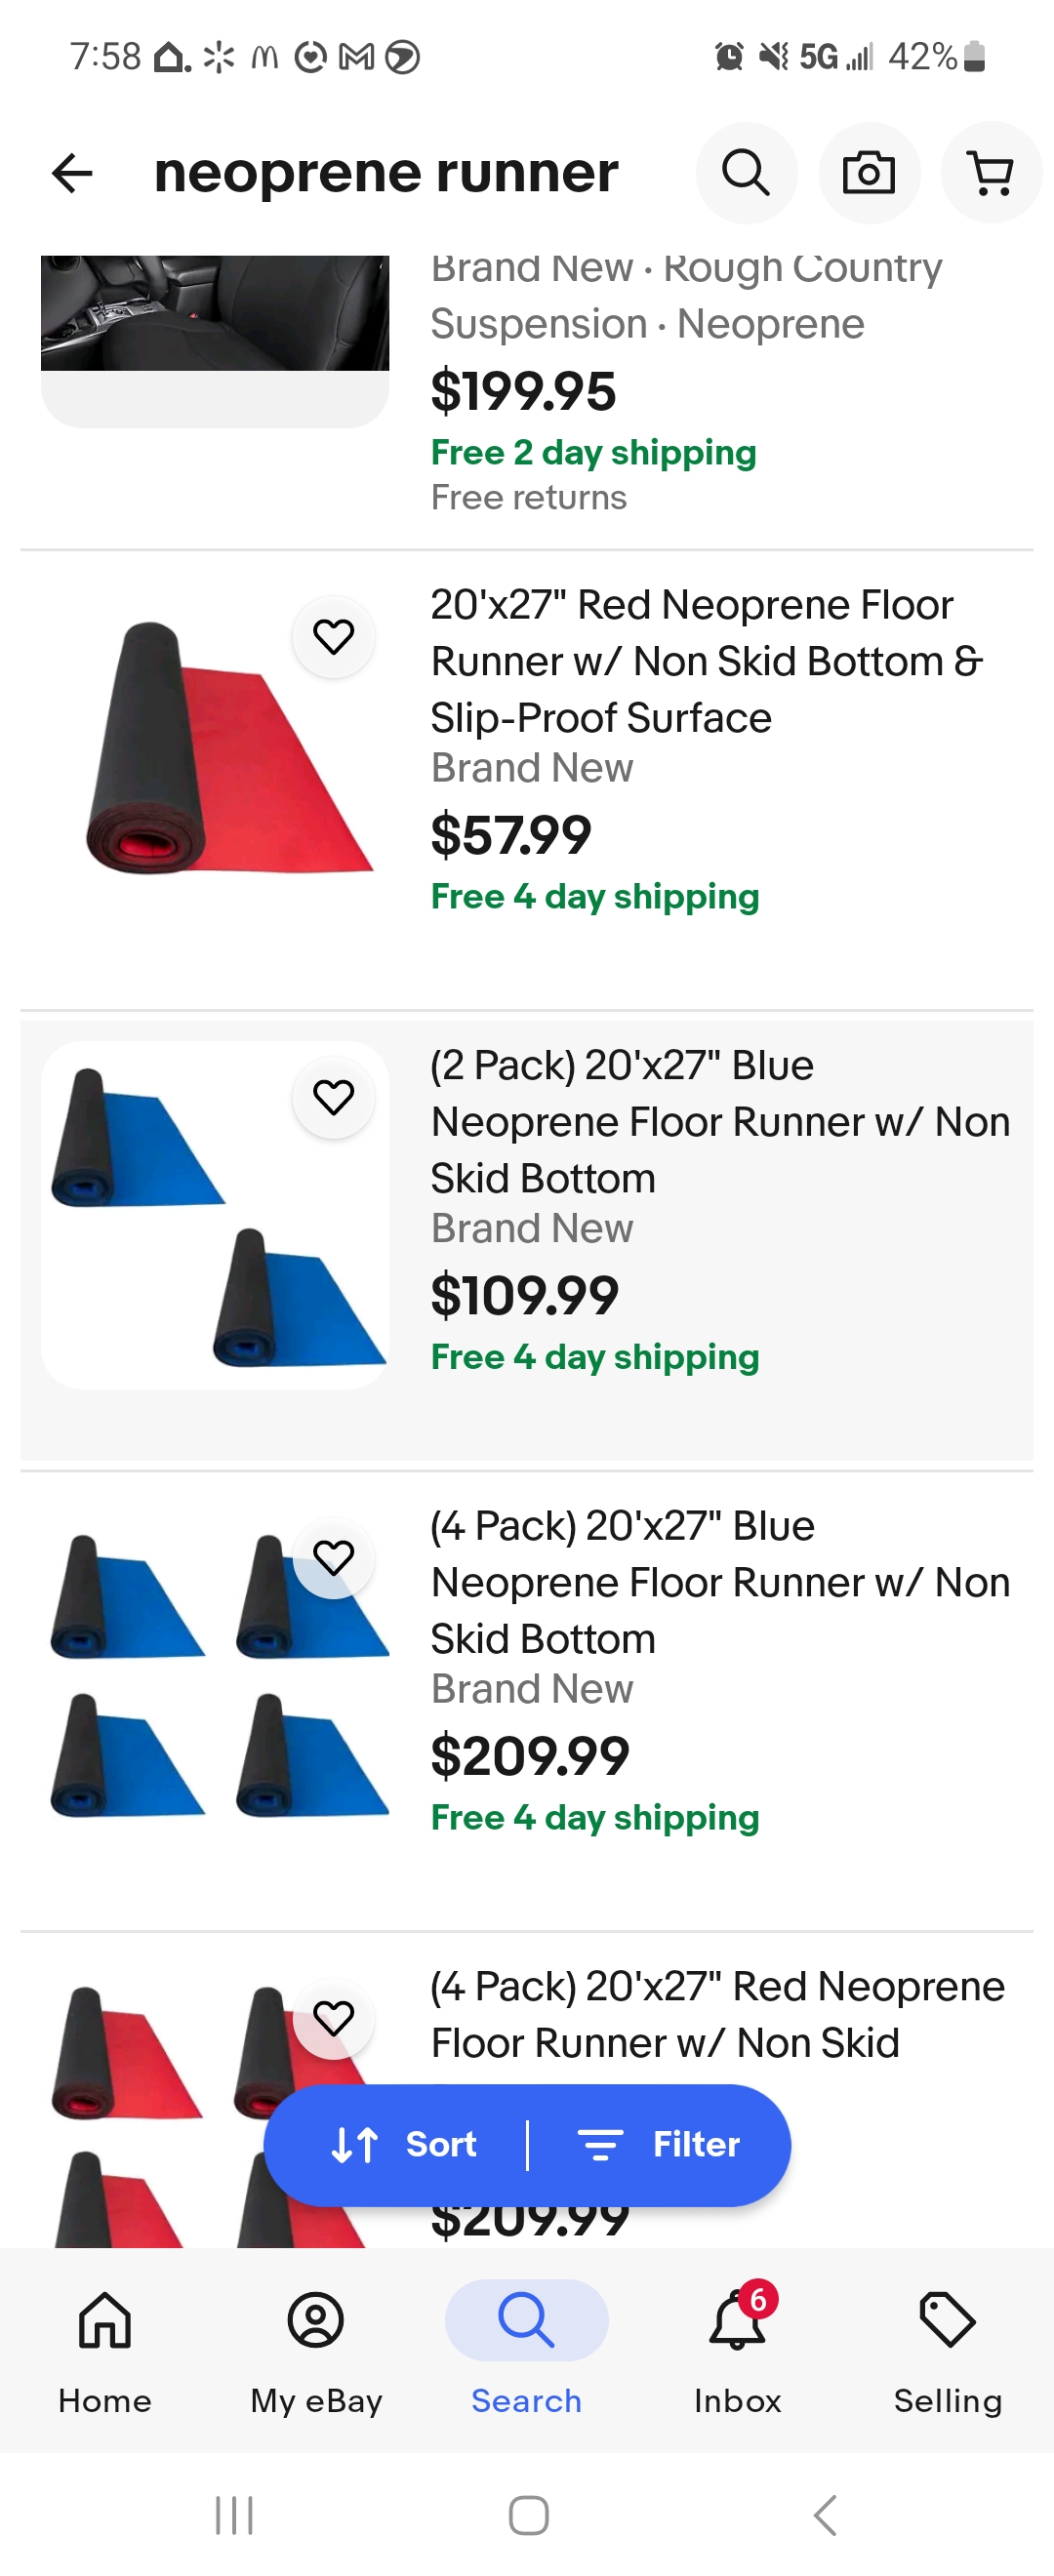Tap the neoprene runner search query text

pyautogui.click(x=386, y=173)
